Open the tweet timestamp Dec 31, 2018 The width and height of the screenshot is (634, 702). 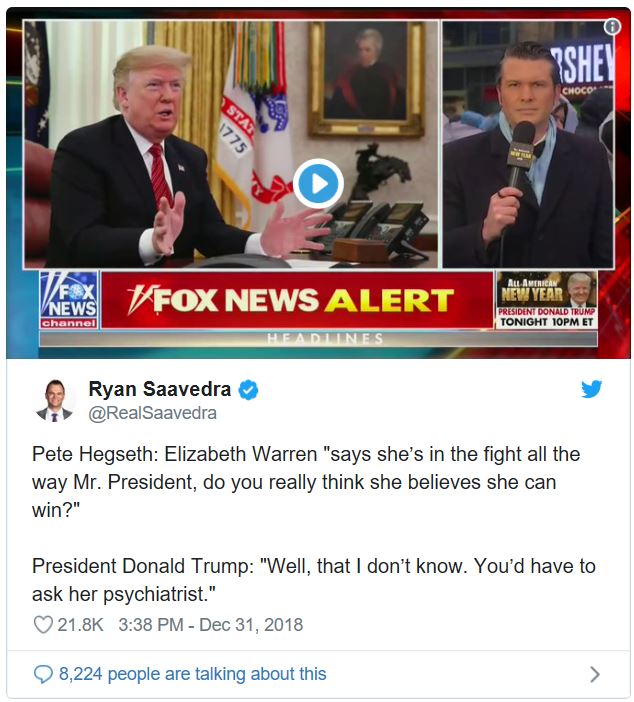tap(210, 625)
